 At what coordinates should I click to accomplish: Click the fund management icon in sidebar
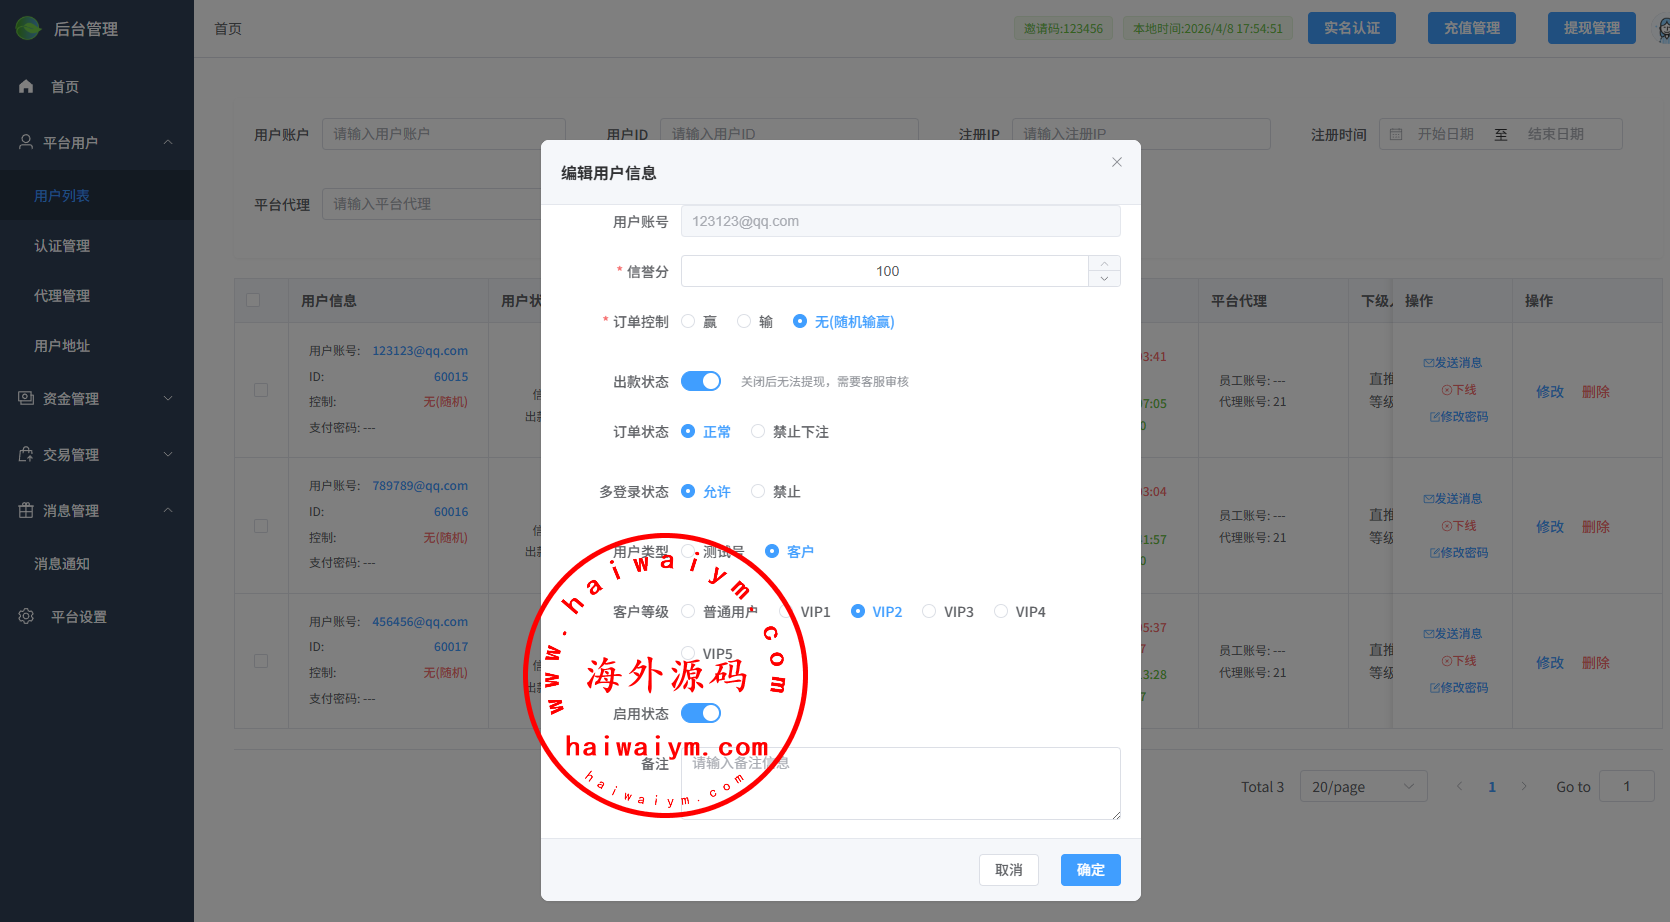(26, 398)
